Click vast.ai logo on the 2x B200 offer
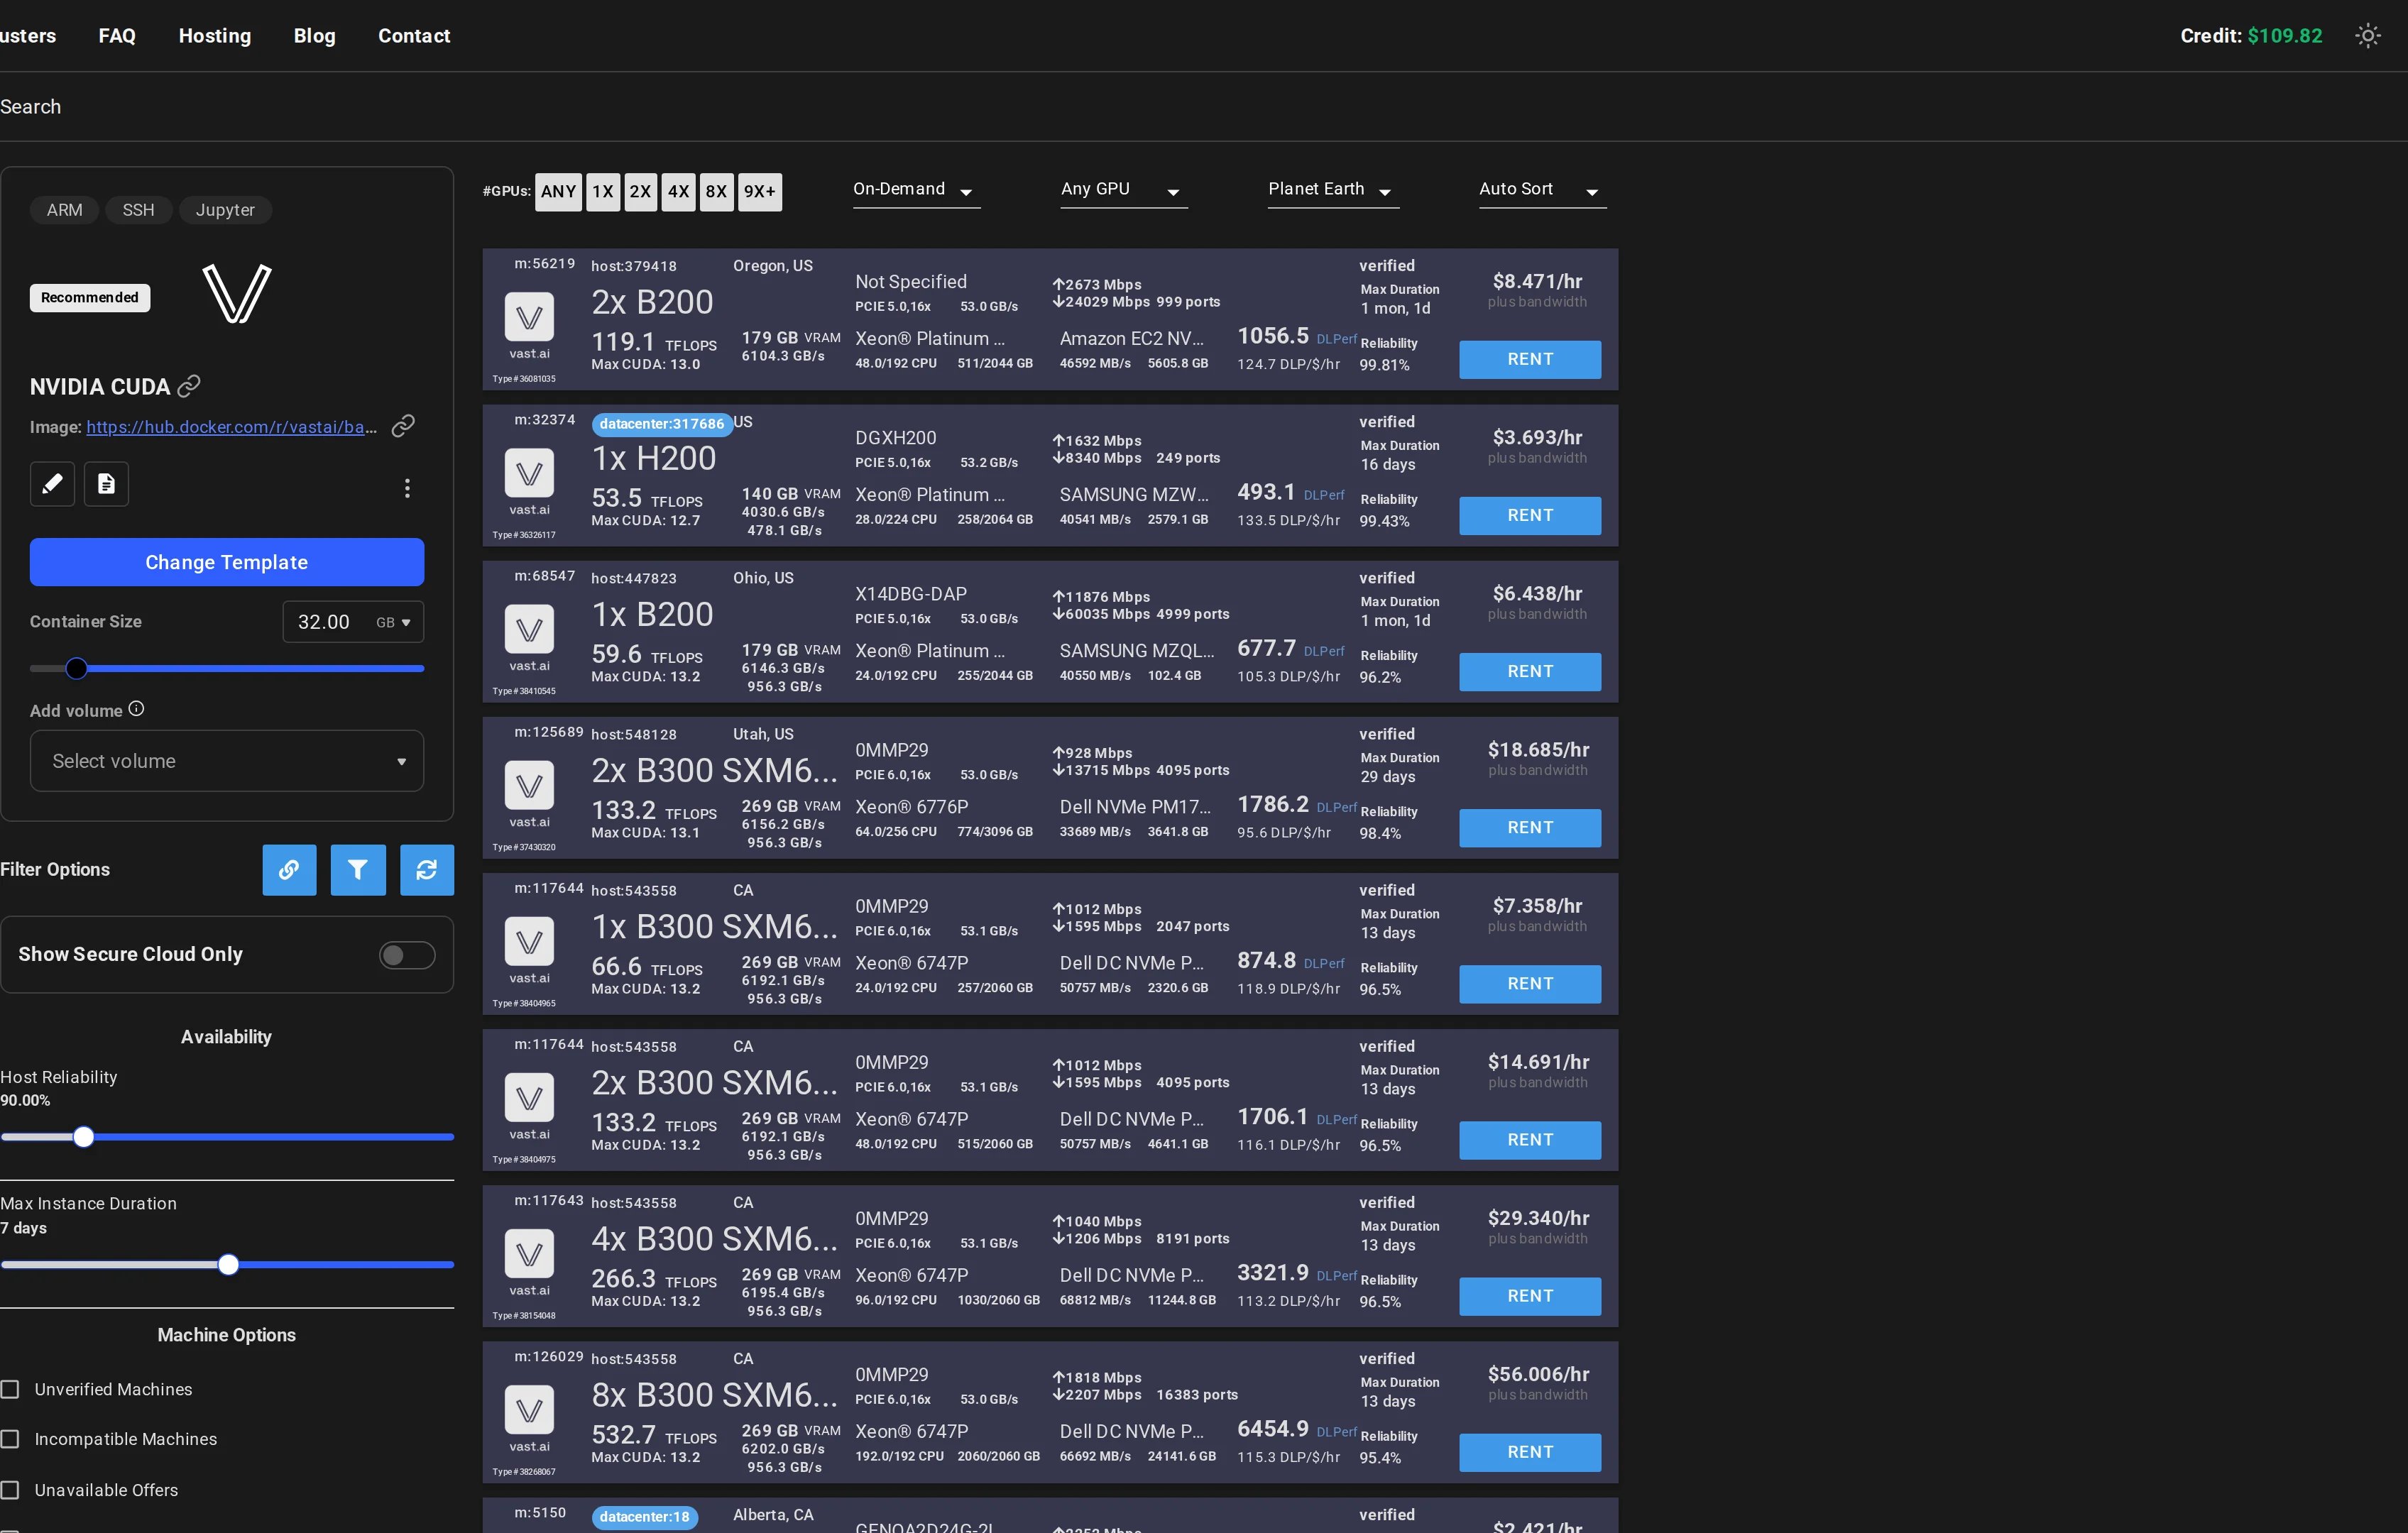The width and height of the screenshot is (2408, 1533). [x=529, y=318]
